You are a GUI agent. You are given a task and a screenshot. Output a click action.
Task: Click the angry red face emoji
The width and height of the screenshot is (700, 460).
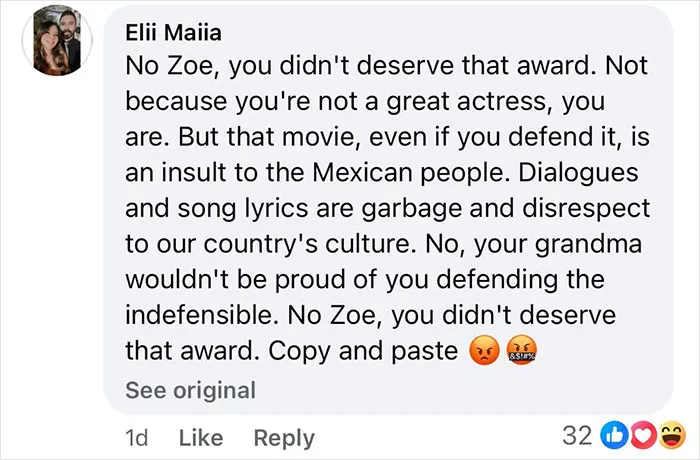point(484,350)
